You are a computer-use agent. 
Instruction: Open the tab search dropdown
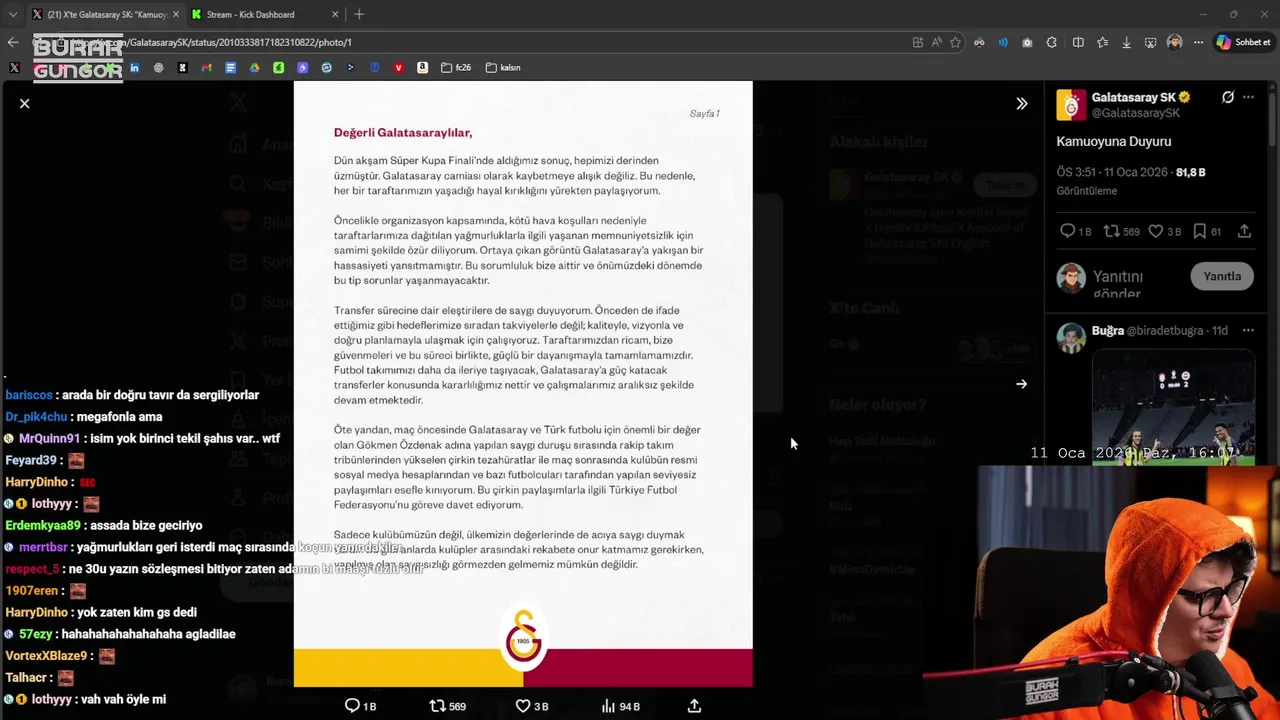[12, 14]
